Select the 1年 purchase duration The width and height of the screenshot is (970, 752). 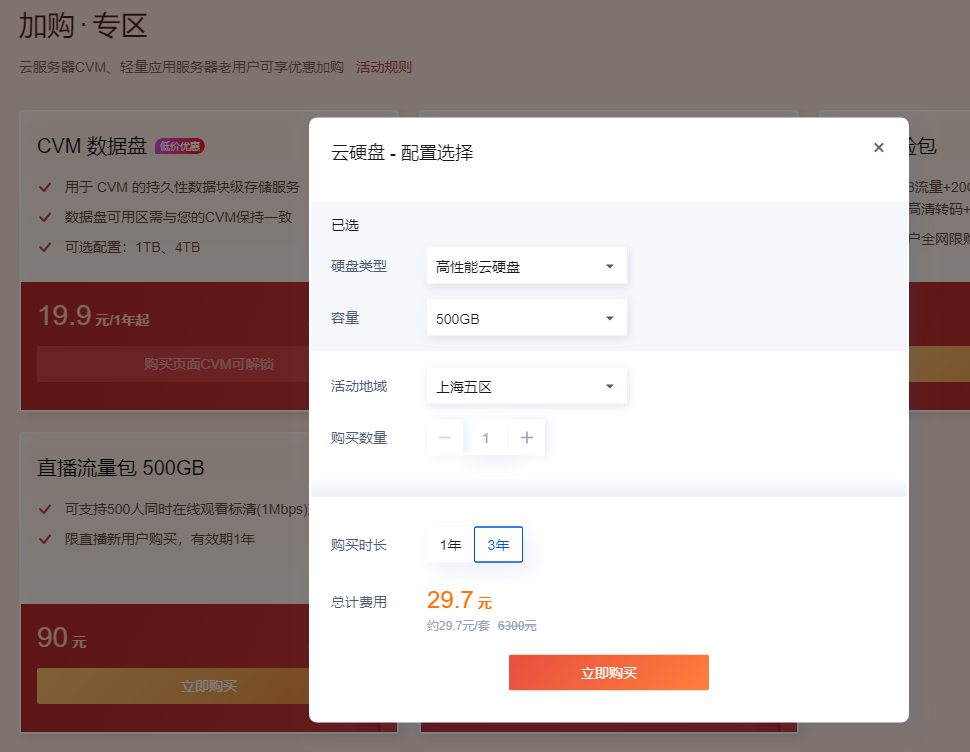pos(450,545)
